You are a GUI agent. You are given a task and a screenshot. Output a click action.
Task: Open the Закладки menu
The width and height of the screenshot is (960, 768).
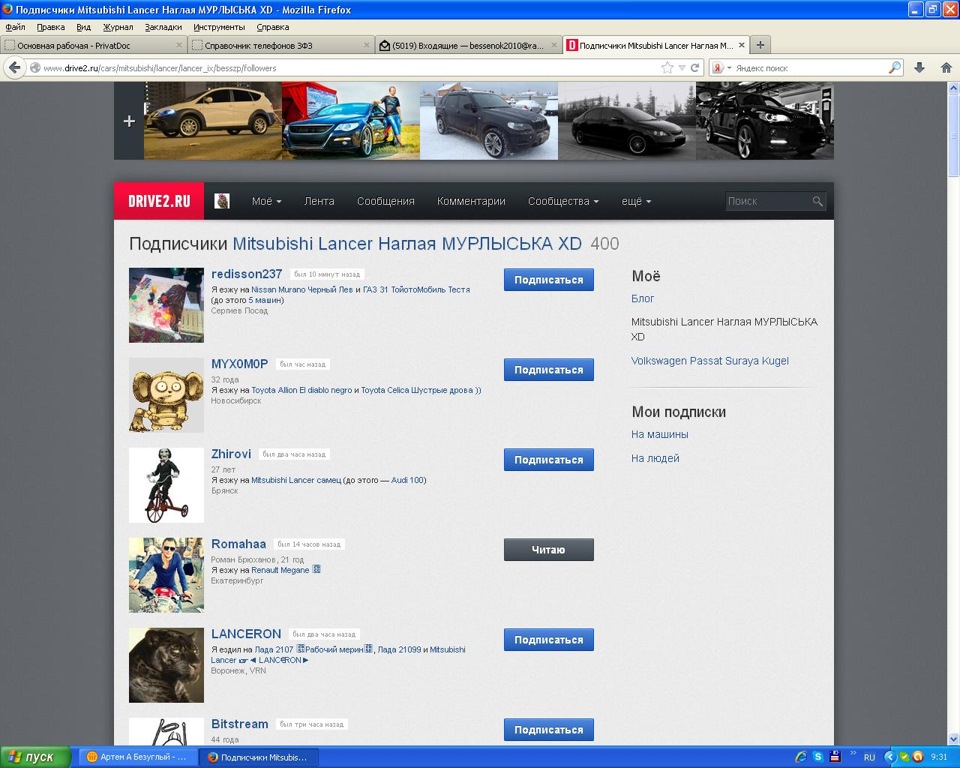click(x=163, y=27)
